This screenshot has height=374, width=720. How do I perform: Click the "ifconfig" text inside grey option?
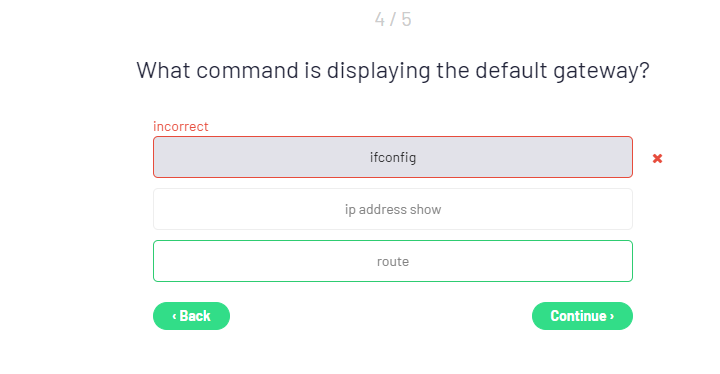point(393,158)
